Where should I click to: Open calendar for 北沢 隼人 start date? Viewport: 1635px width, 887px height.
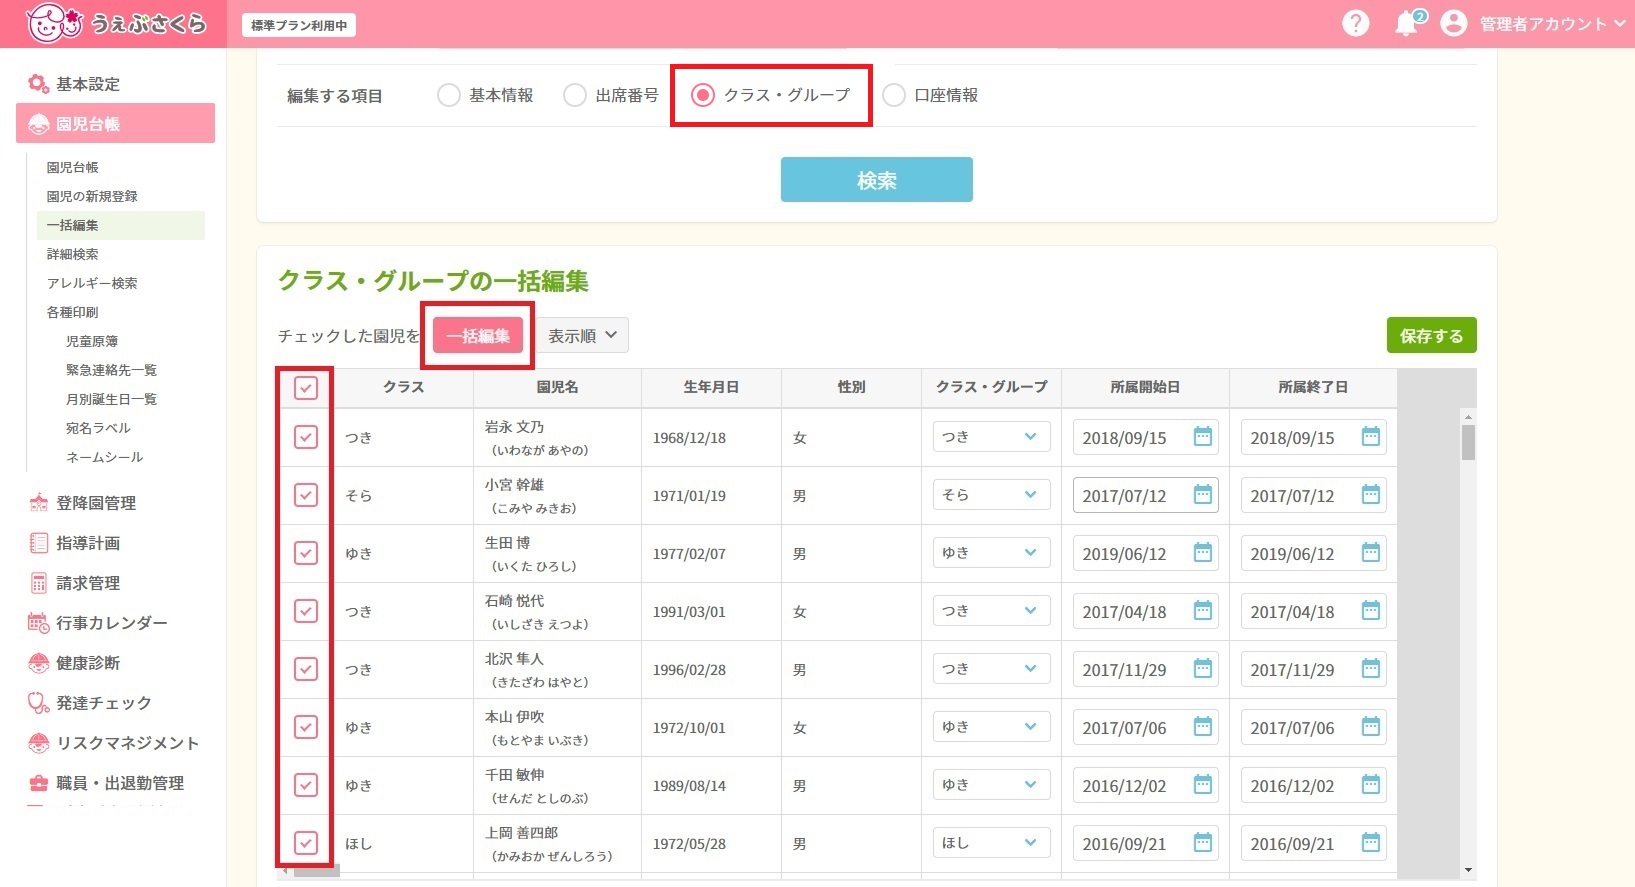(1203, 669)
